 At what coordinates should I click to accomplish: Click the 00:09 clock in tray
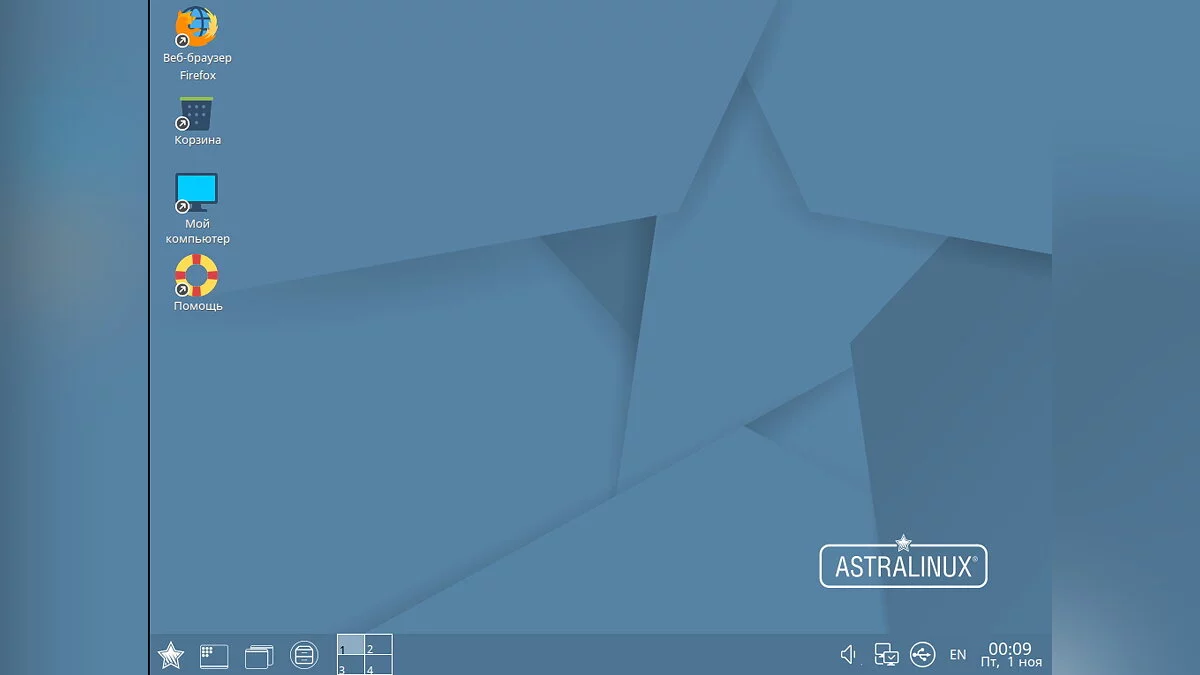pyautogui.click(x=1010, y=649)
